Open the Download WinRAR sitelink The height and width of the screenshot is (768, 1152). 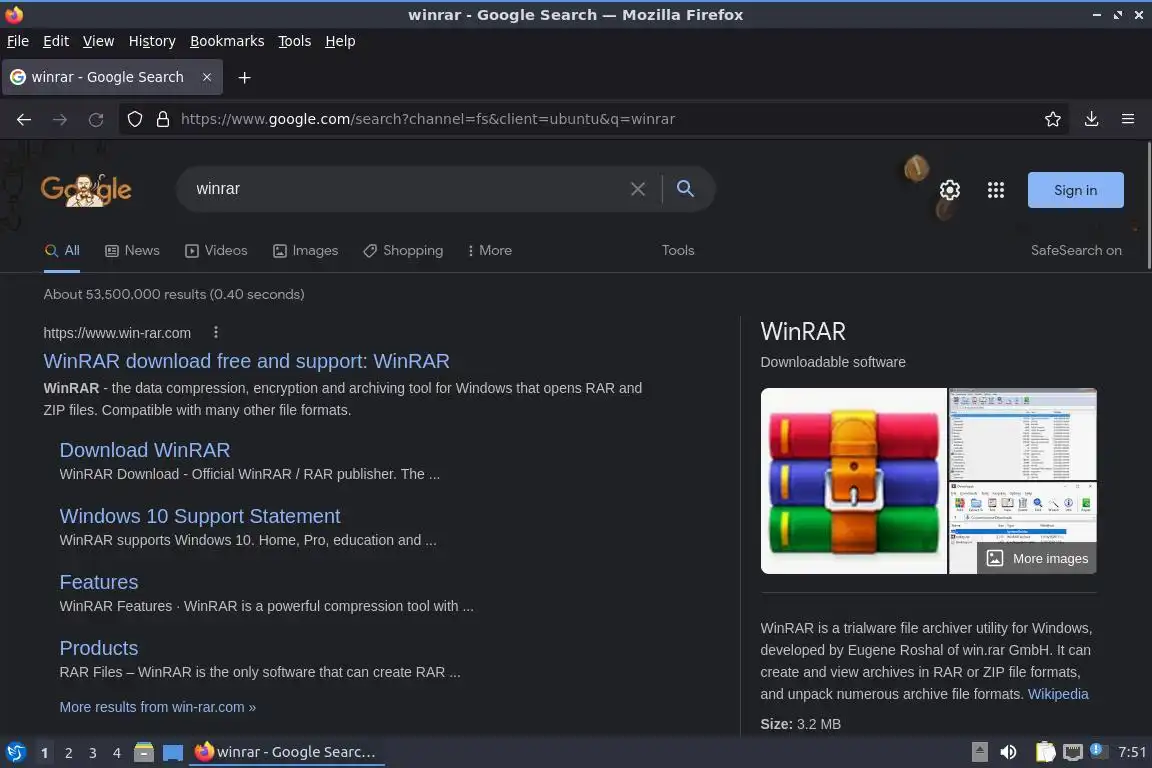tap(145, 450)
